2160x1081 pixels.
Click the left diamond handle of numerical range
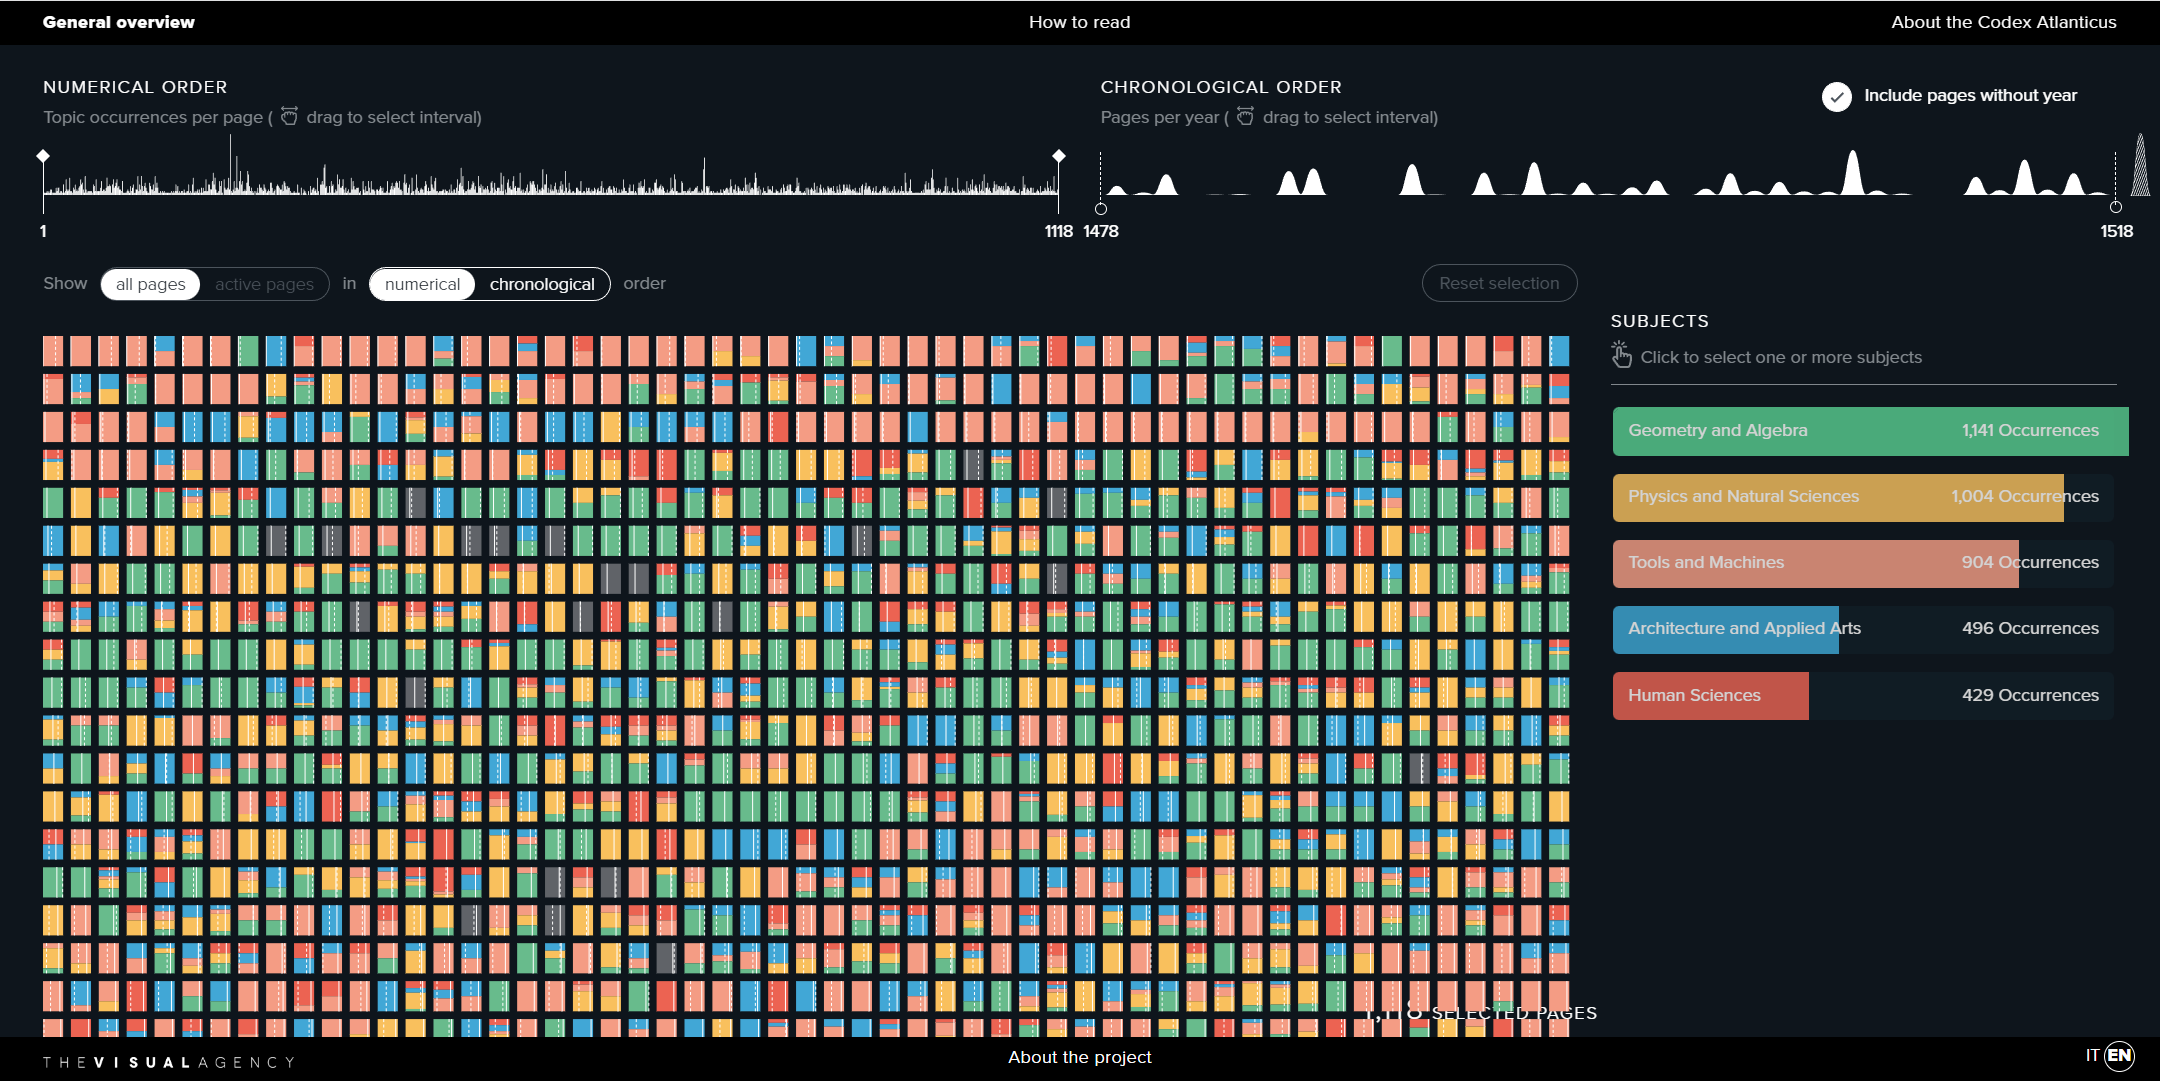pyautogui.click(x=43, y=156)
